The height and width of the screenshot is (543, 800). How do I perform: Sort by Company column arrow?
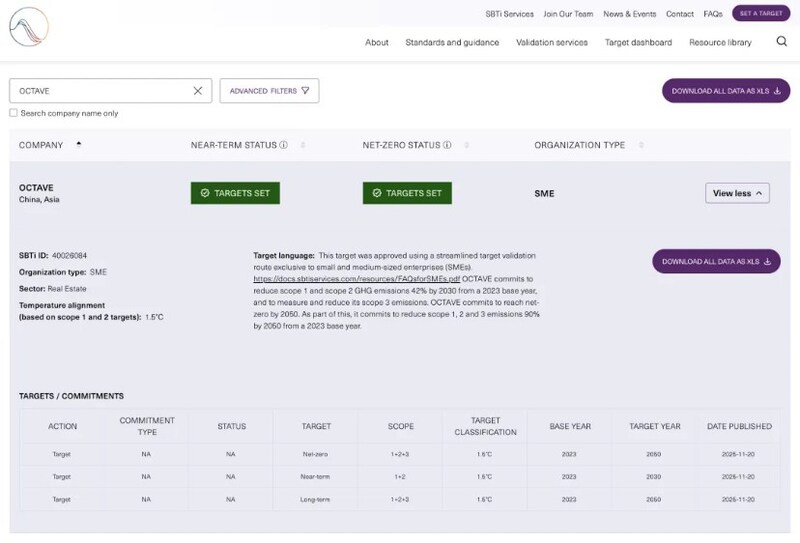click(x=79, y=144)
